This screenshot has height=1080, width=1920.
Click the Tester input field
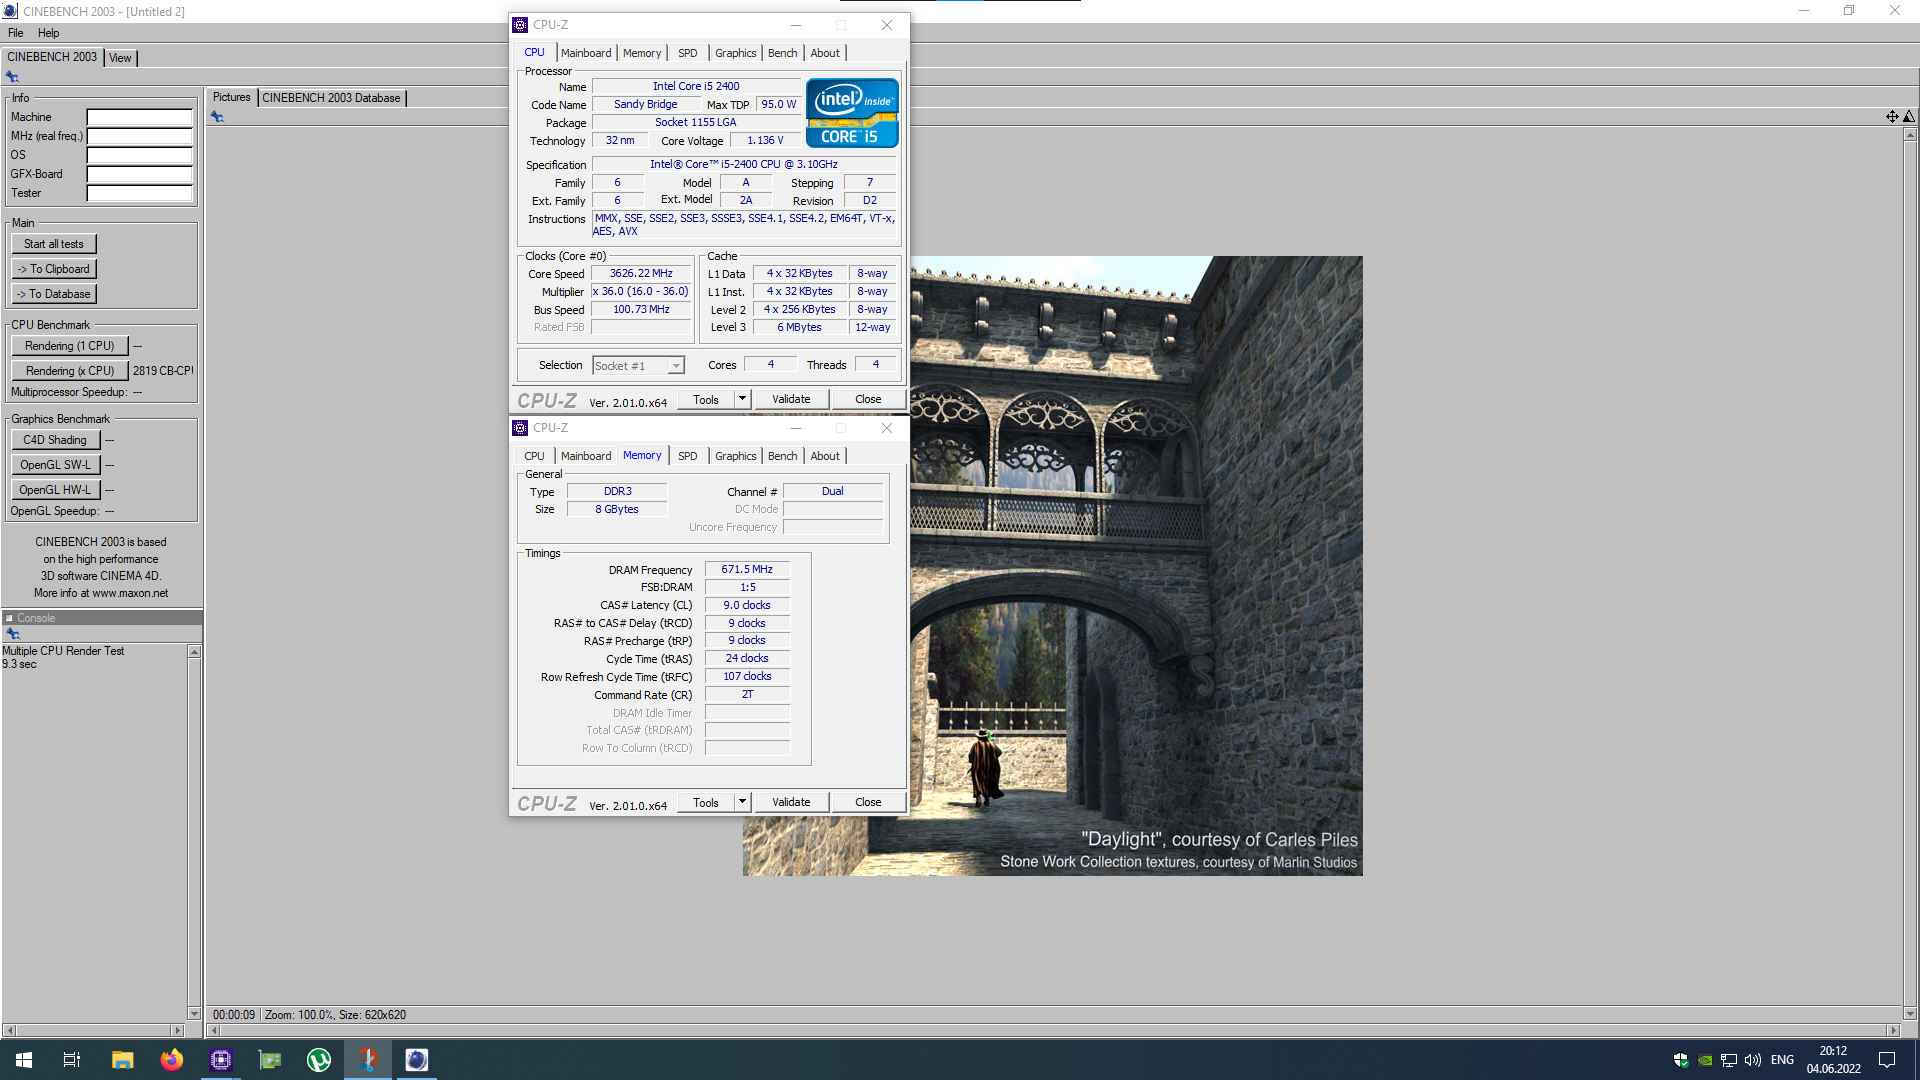click(x=139, y=193)
